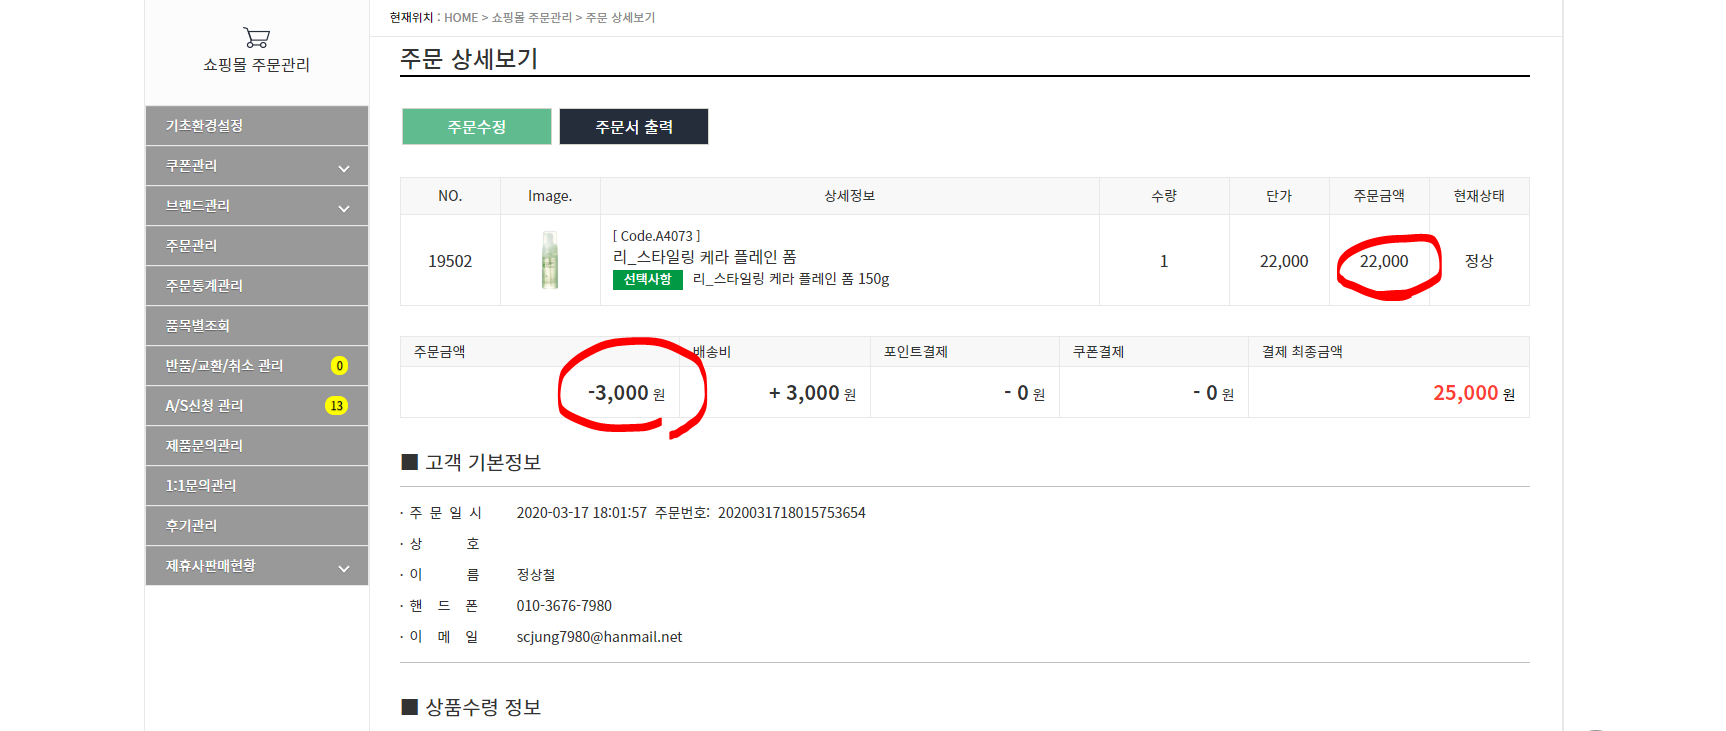1726x731 pixels.
Task: Open 1:1문의관리 in the sidebar
Action: point(257,486)
